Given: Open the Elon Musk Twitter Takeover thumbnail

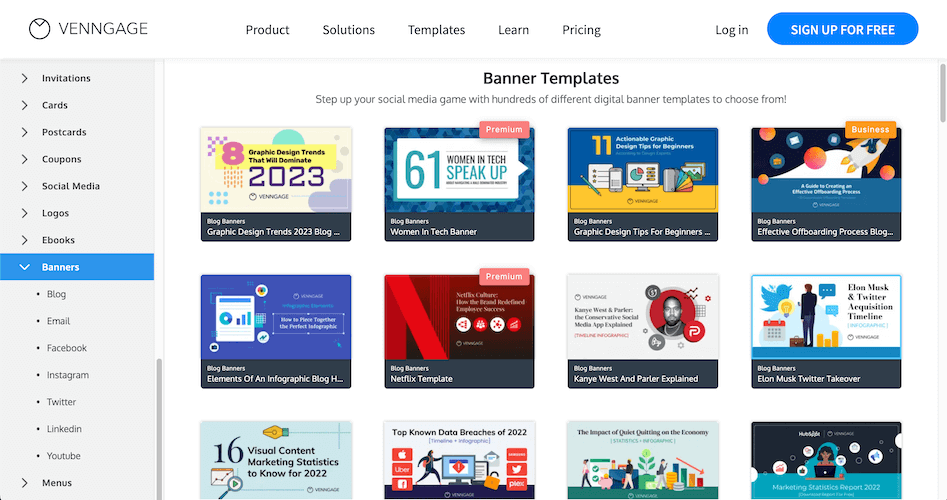Looking at the screenshot, I should point(826,317).
